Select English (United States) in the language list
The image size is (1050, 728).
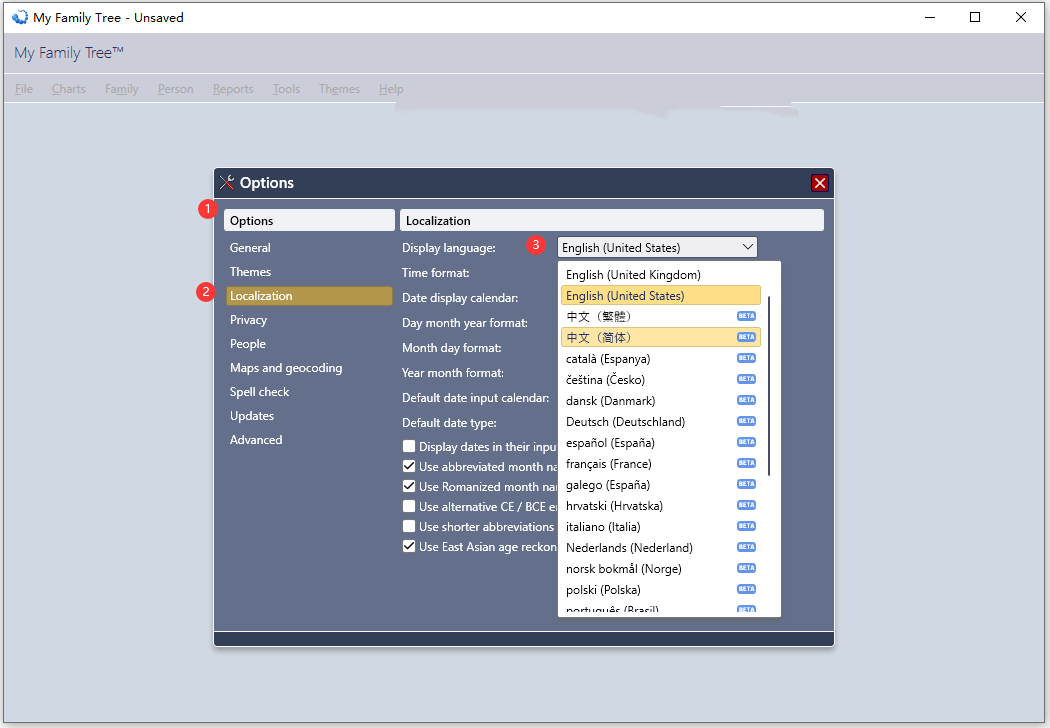click(x=660, y=295)
